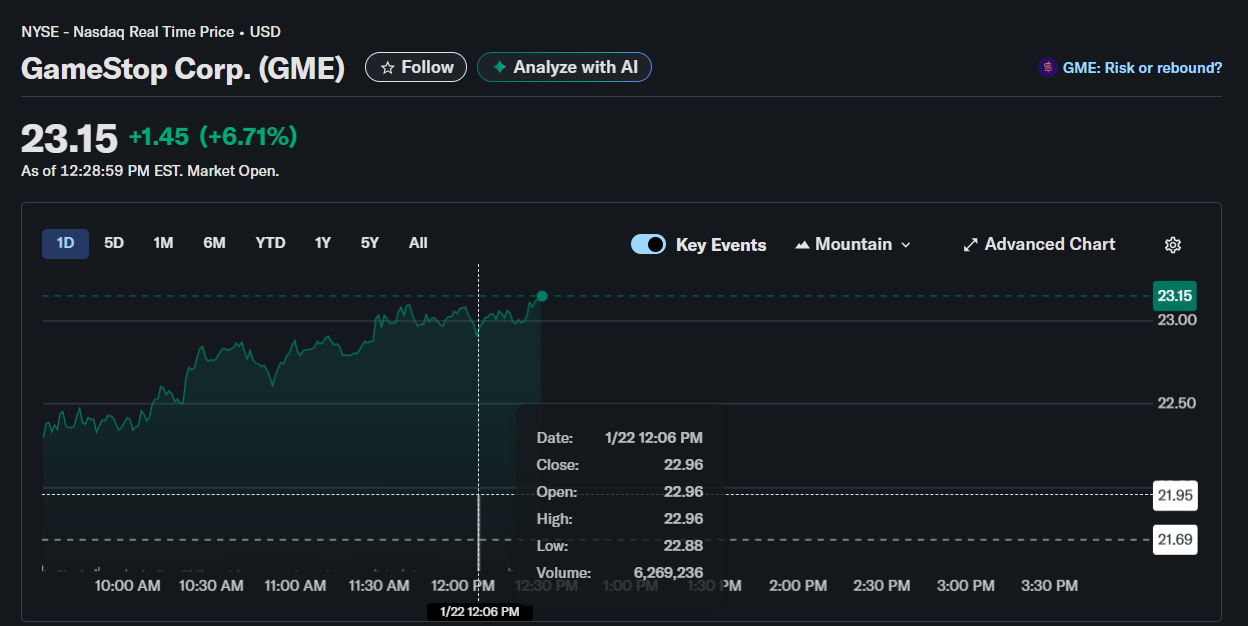Click the 3:30 PM axis label
The width and height of the screenshot is (1248, 626).
point(1049,586)
